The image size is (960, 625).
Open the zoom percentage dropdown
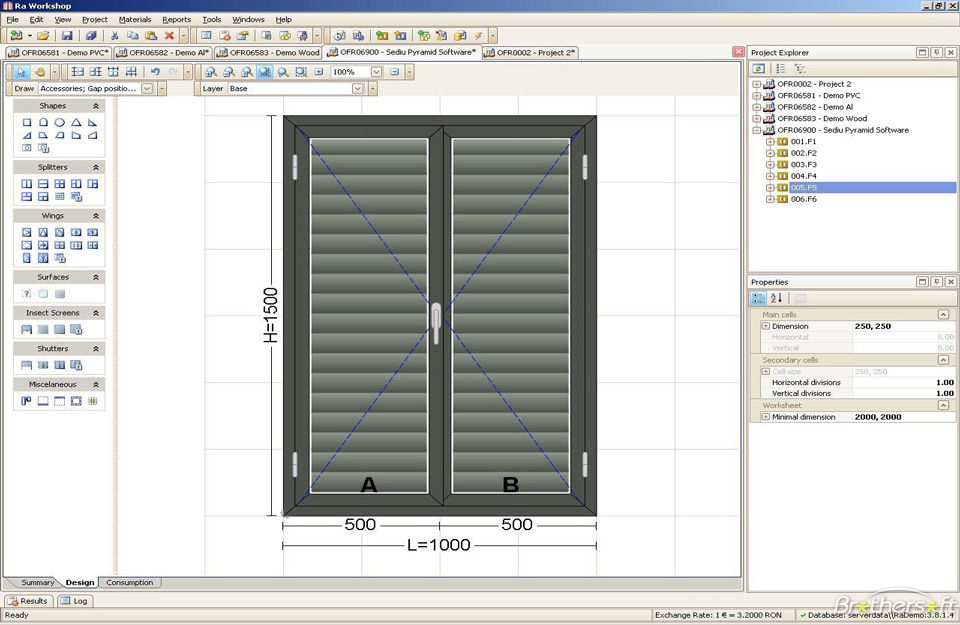pyautogui.click(x=376, y=72)
